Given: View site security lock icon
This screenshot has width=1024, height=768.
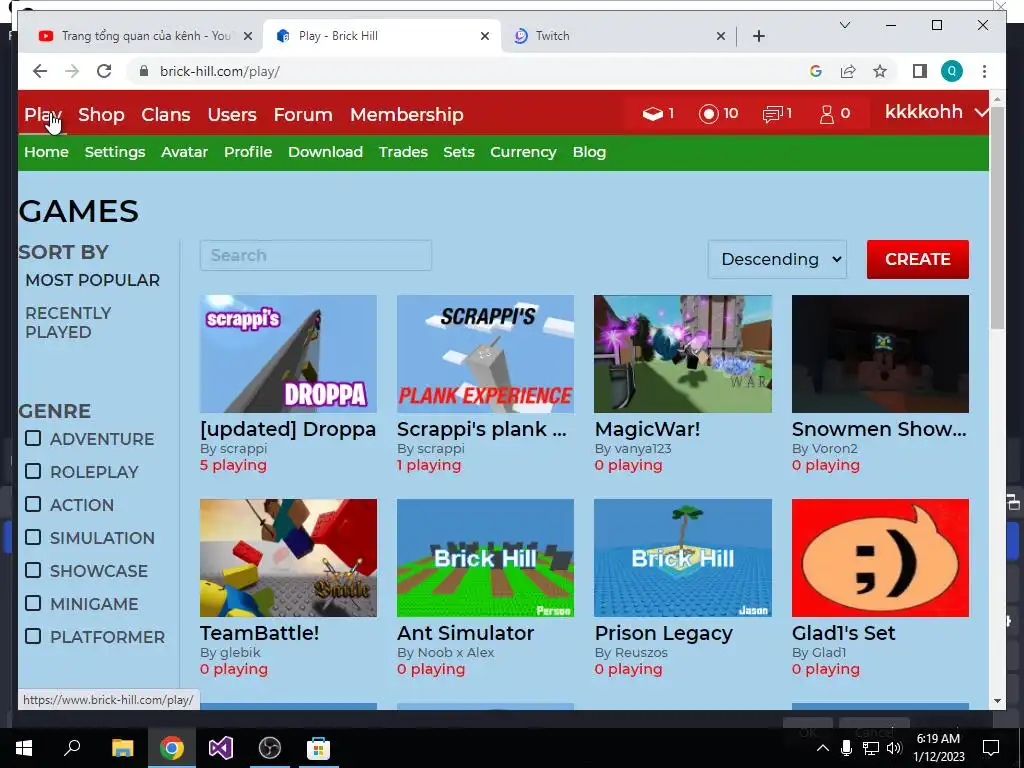Looking at the screenshot, I should (x=144, y=71).
